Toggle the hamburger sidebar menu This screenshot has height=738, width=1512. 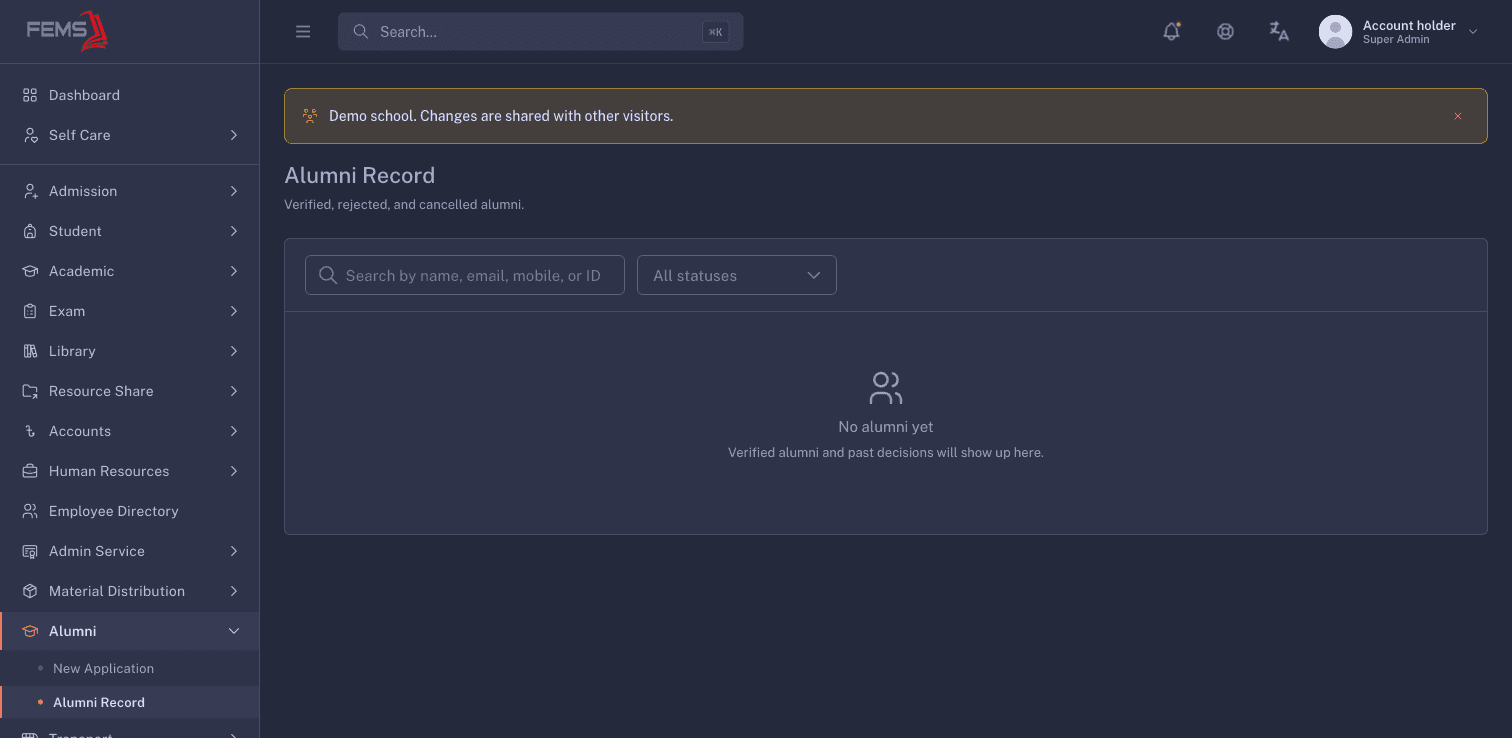303,32
